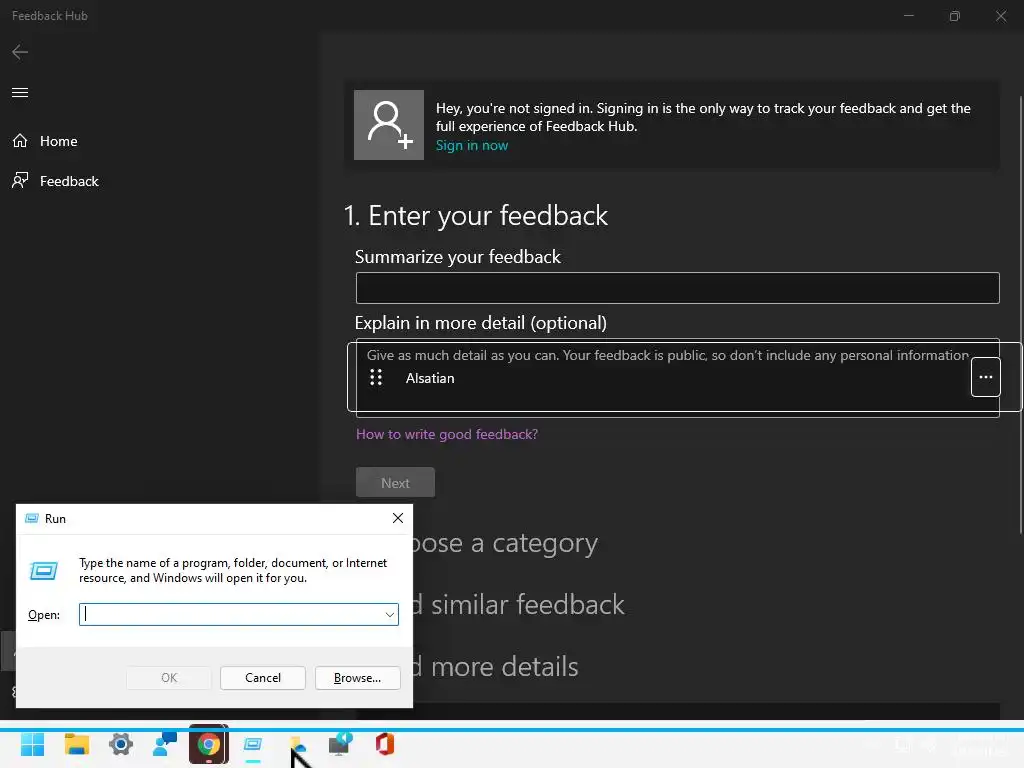Expand the Open dropdown in Run dialog

click(389, 615)
